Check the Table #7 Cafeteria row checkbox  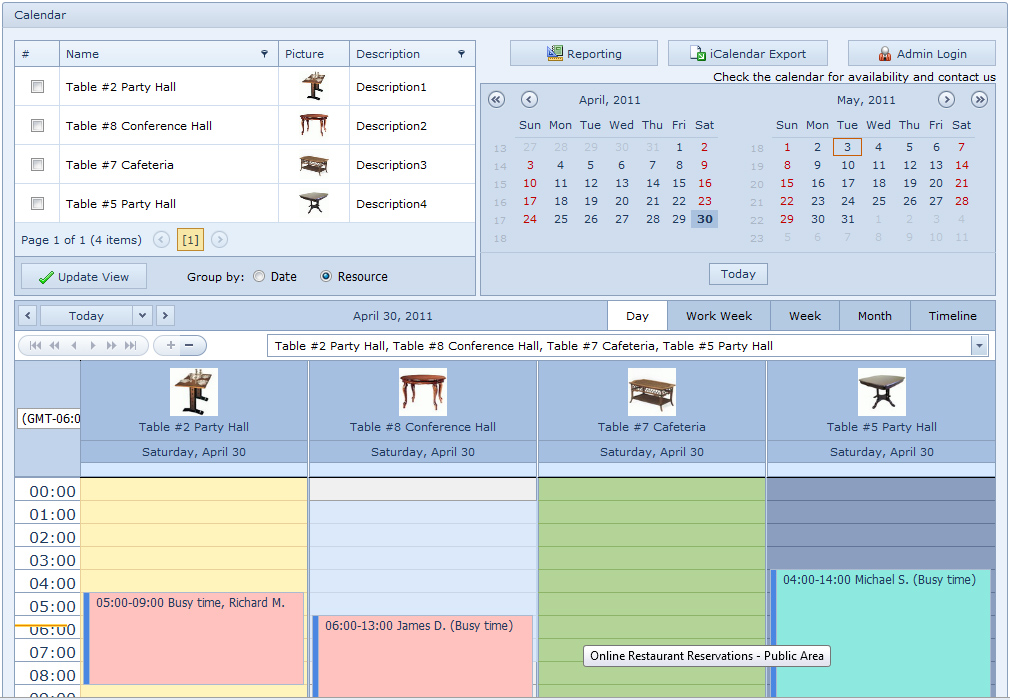pos(36,163)
